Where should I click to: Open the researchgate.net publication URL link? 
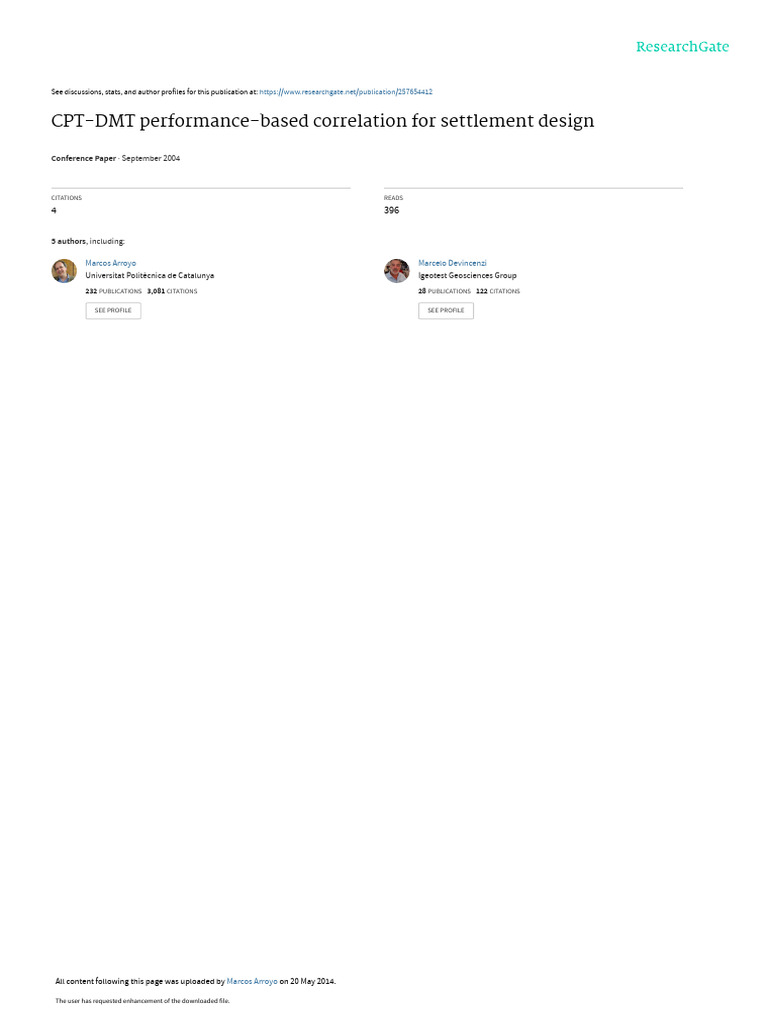tap(345, 92)
